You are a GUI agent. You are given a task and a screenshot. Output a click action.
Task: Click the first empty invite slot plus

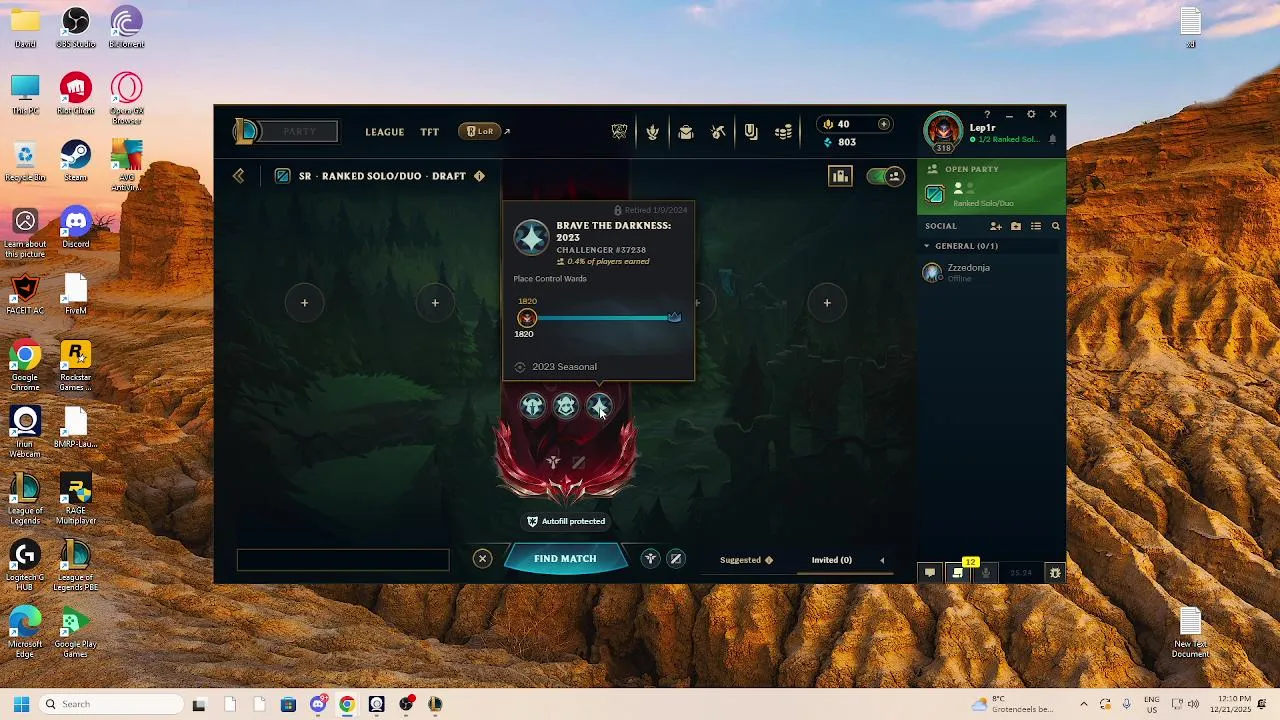point(304,303)
